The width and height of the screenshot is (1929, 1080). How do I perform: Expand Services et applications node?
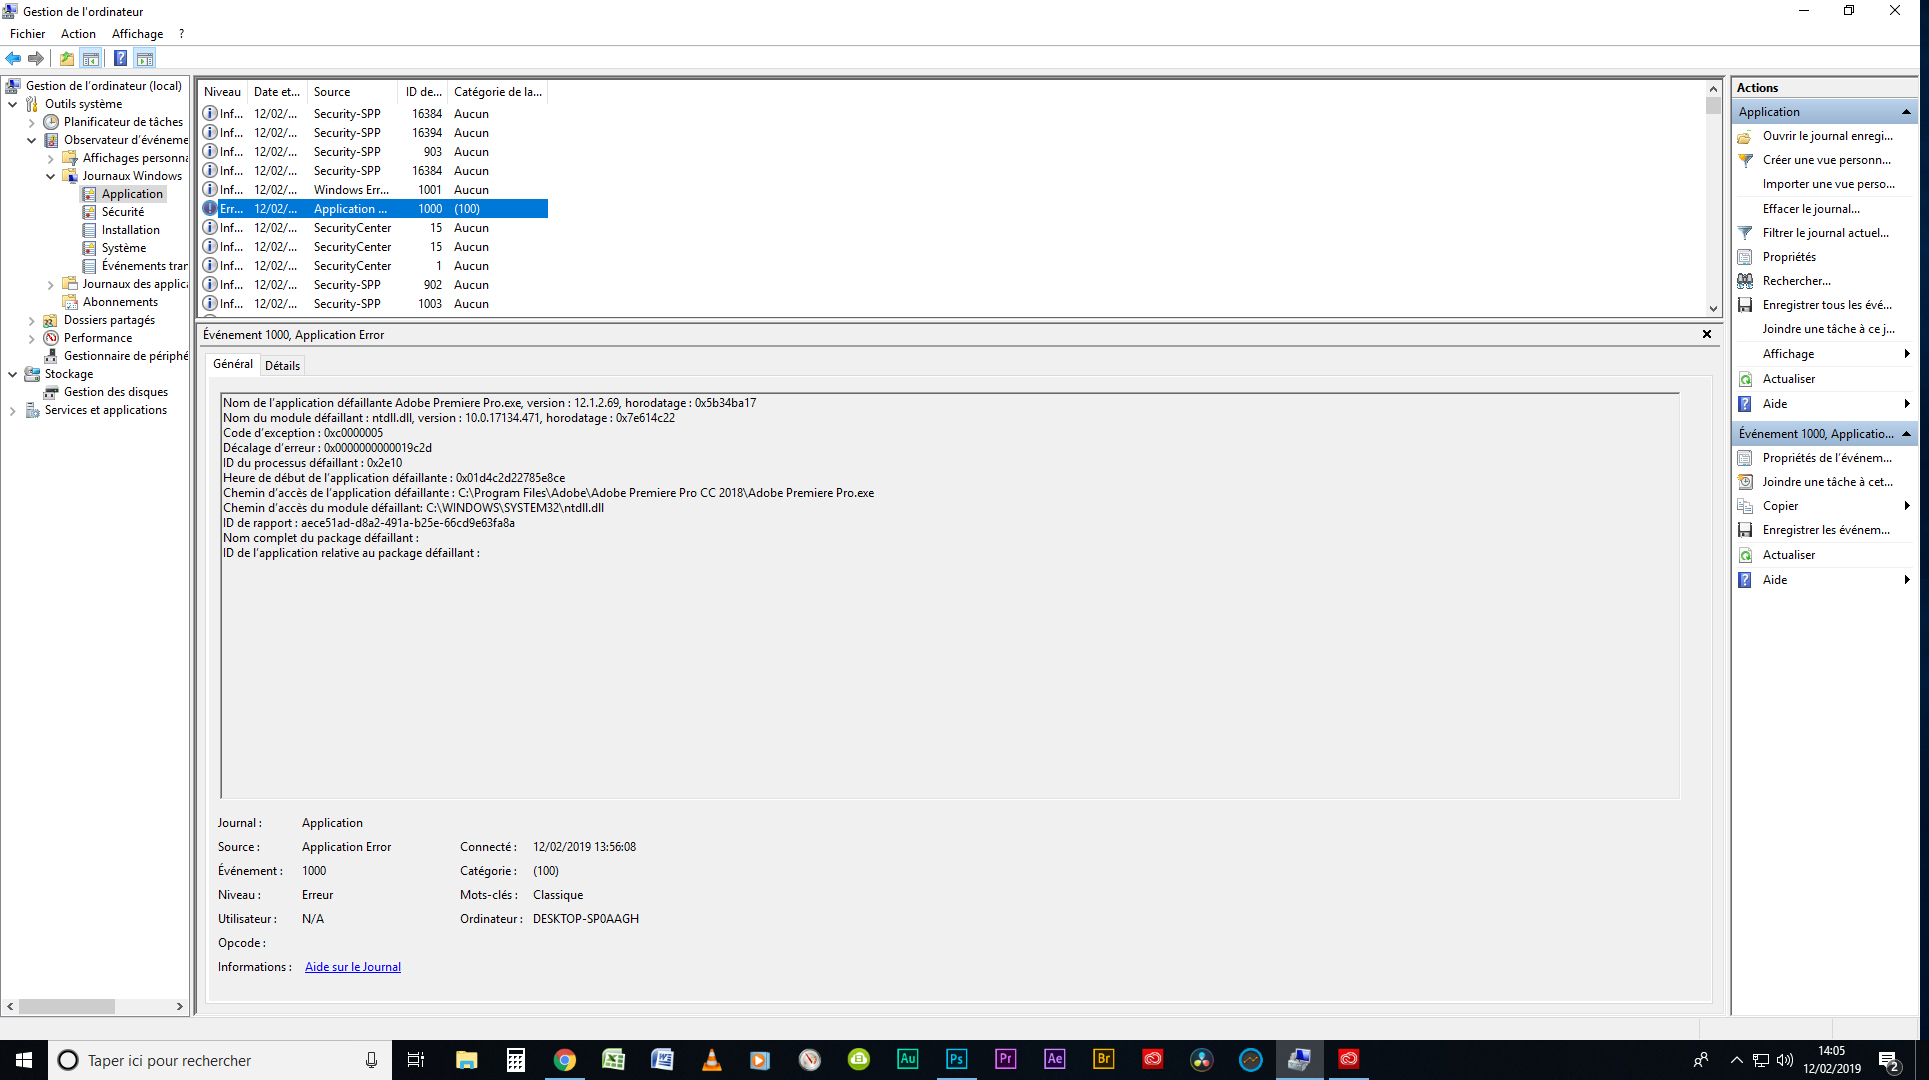[x=12, y=410]
